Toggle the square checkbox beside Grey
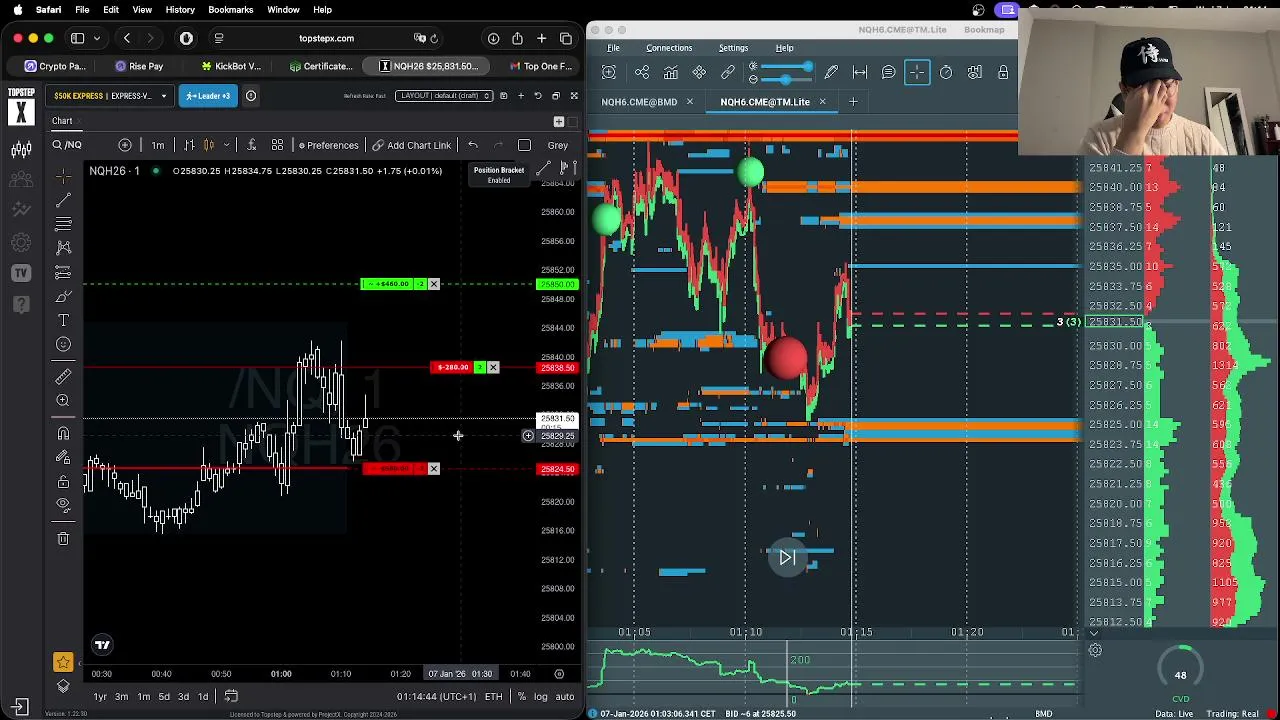 point(524,145)
